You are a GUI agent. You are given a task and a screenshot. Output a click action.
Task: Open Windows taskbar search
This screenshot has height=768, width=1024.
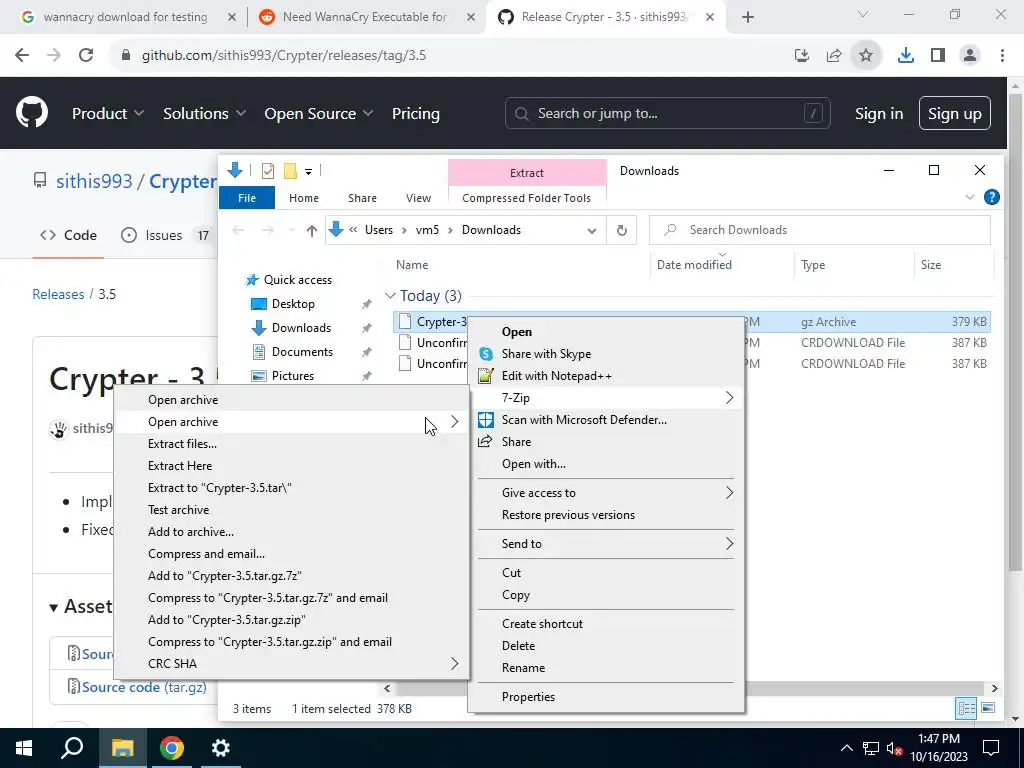point(72,748)
